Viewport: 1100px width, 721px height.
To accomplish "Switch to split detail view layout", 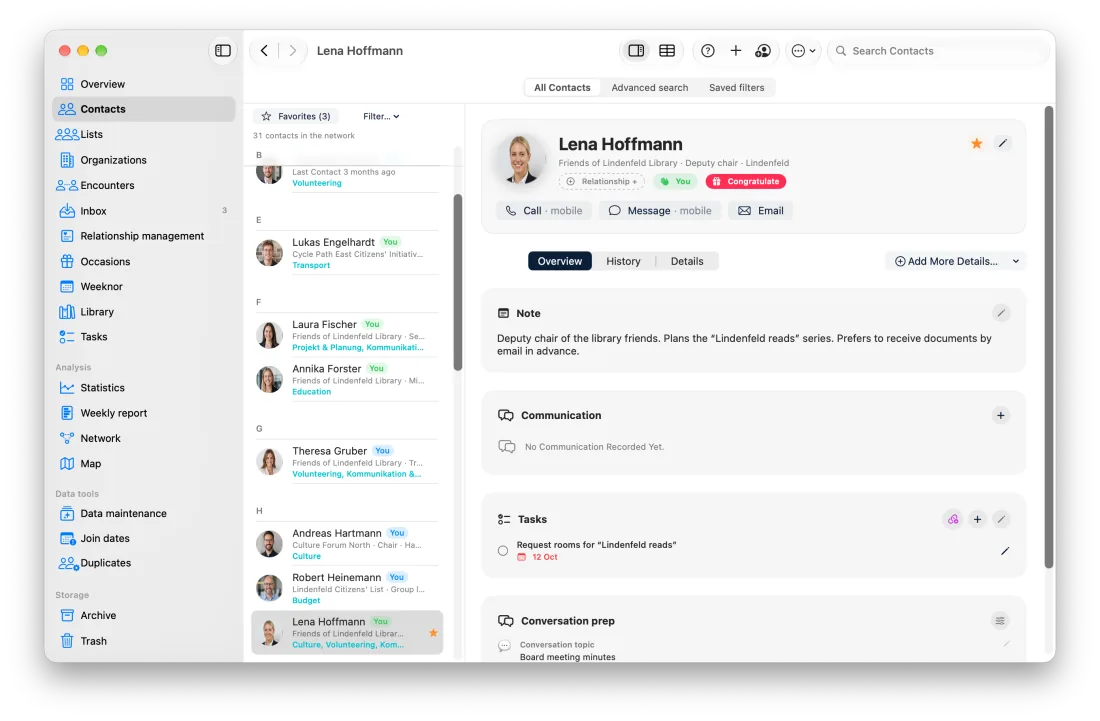I will [636, 50].
